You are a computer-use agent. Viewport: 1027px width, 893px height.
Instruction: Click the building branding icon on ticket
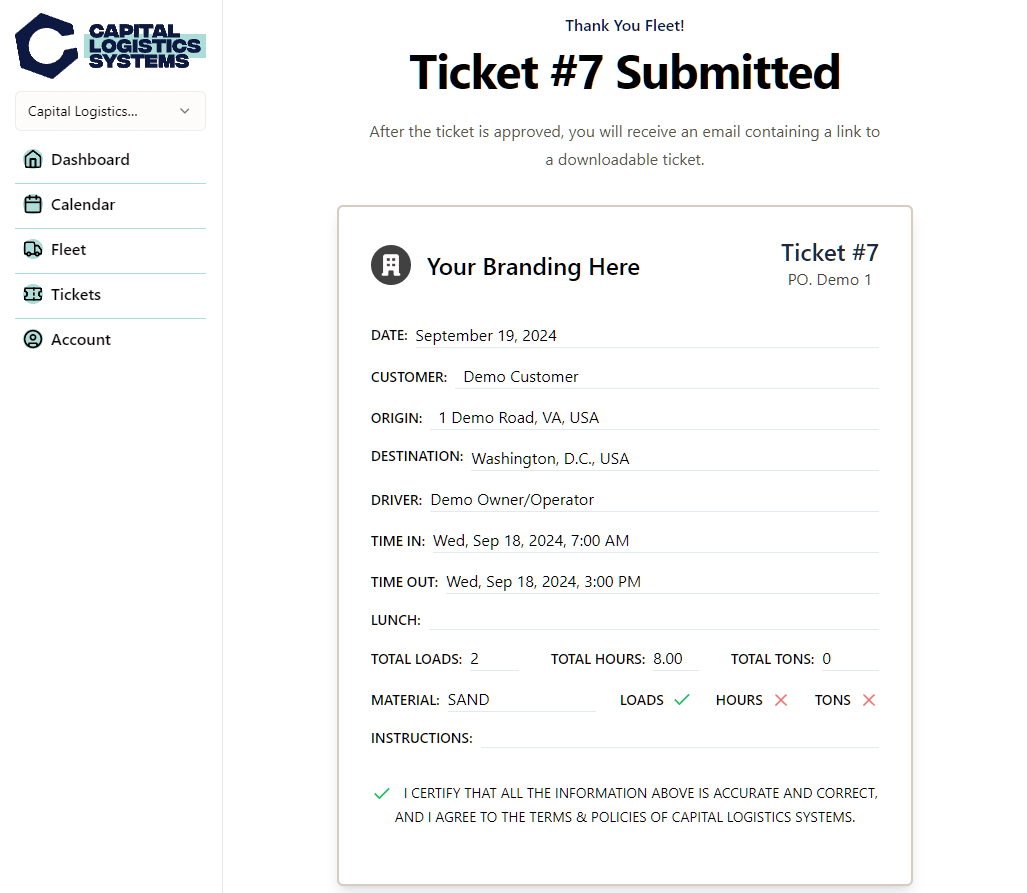click(x=391, y=265)
